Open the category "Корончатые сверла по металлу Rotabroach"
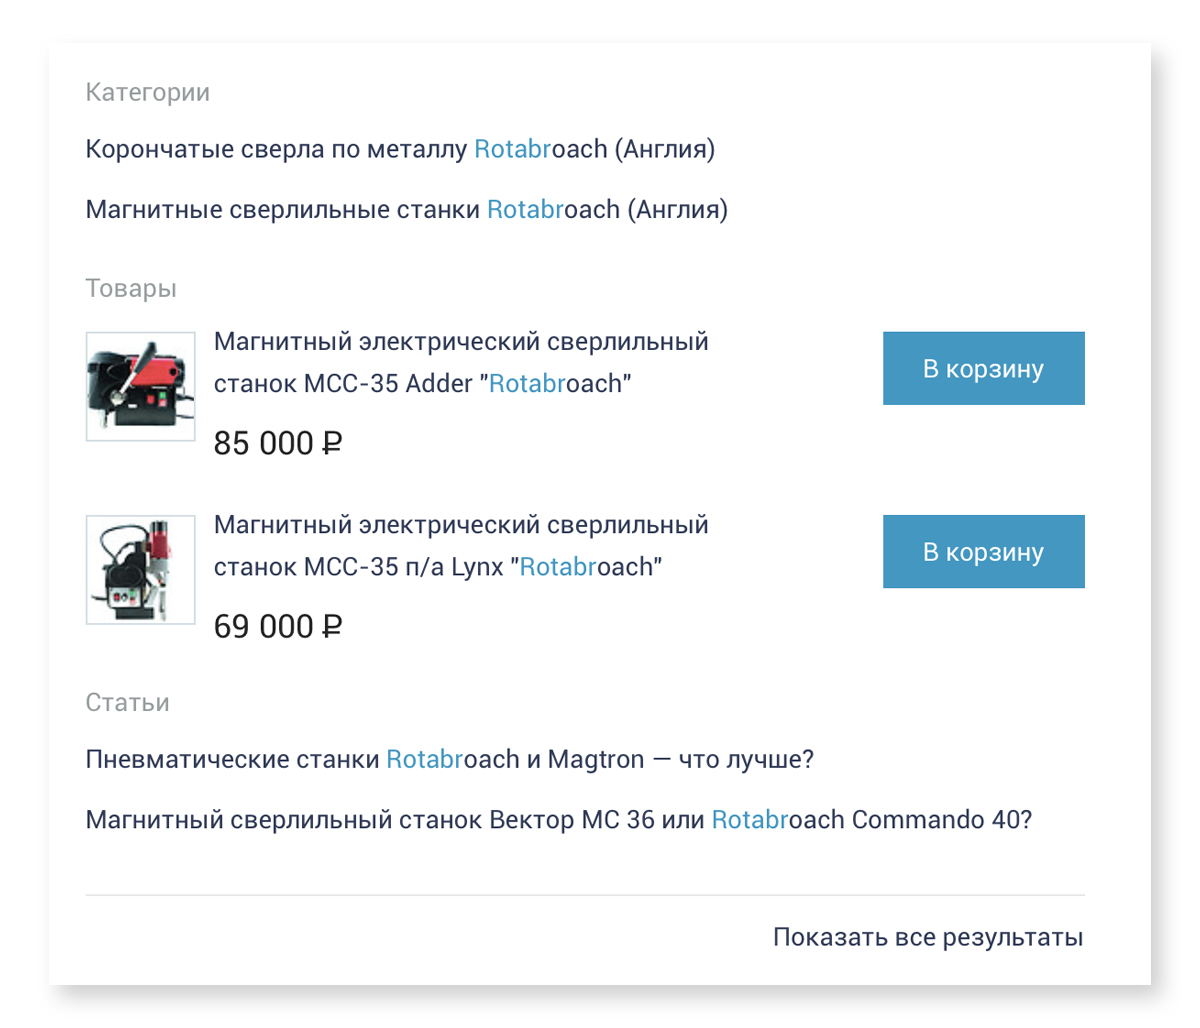The height and width of the screenshot is (1028, 1200). [400, 150]
